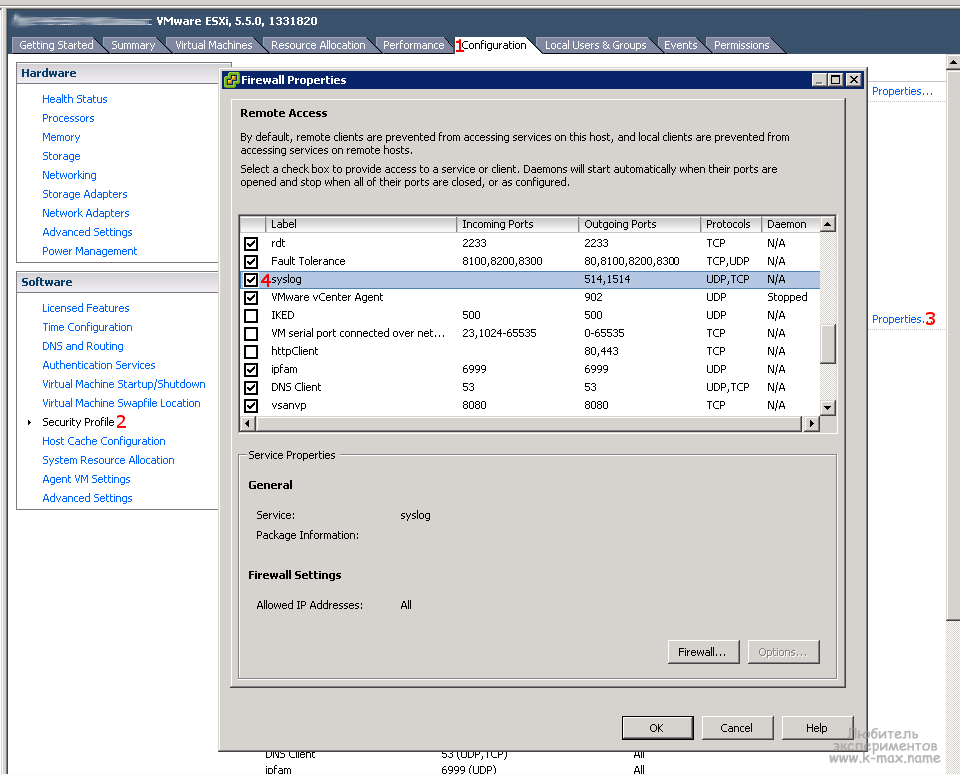Open the Performance tab

[413, 45]
